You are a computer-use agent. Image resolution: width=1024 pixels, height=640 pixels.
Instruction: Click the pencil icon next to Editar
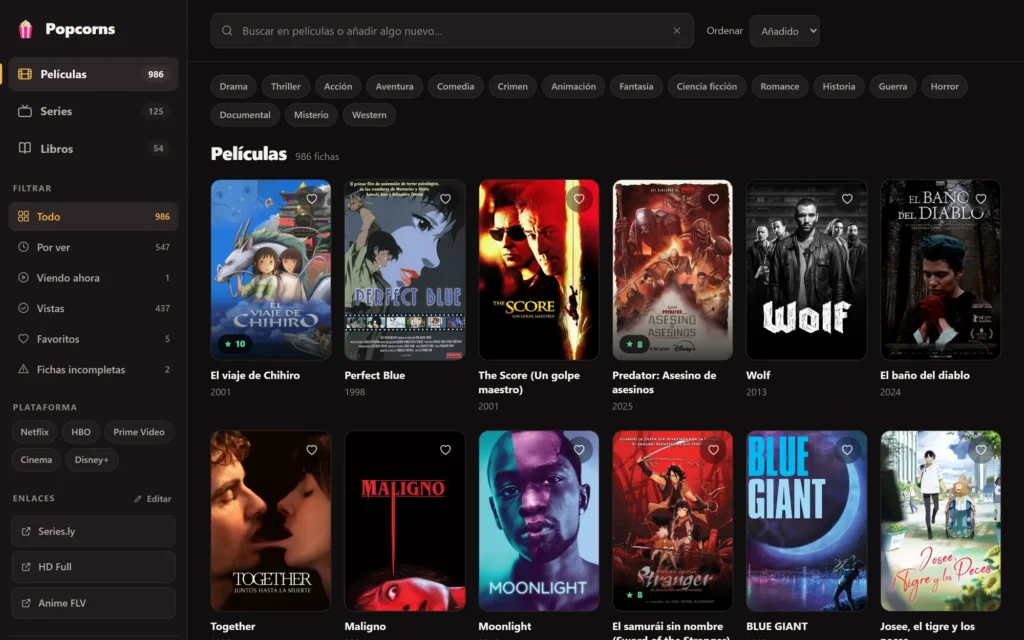click(x=138, y=499)
